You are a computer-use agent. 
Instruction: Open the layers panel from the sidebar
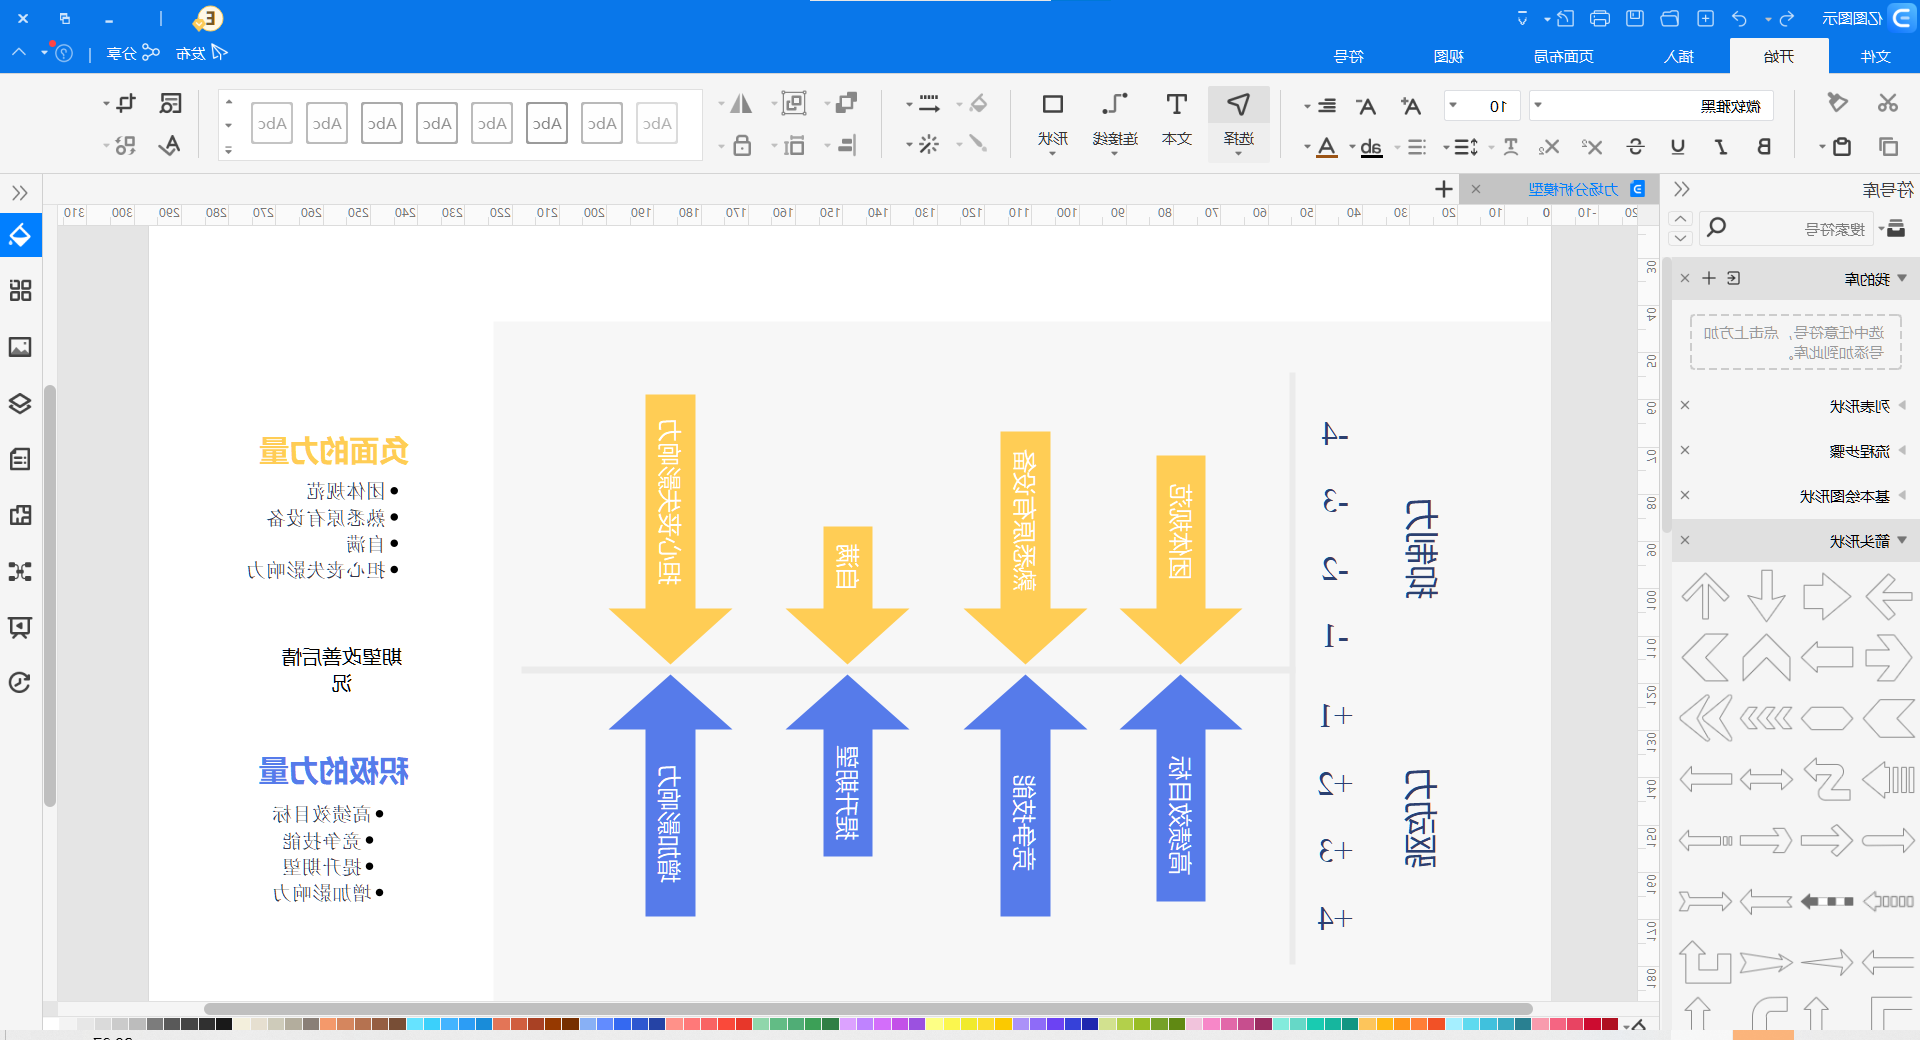pos(20,403)
